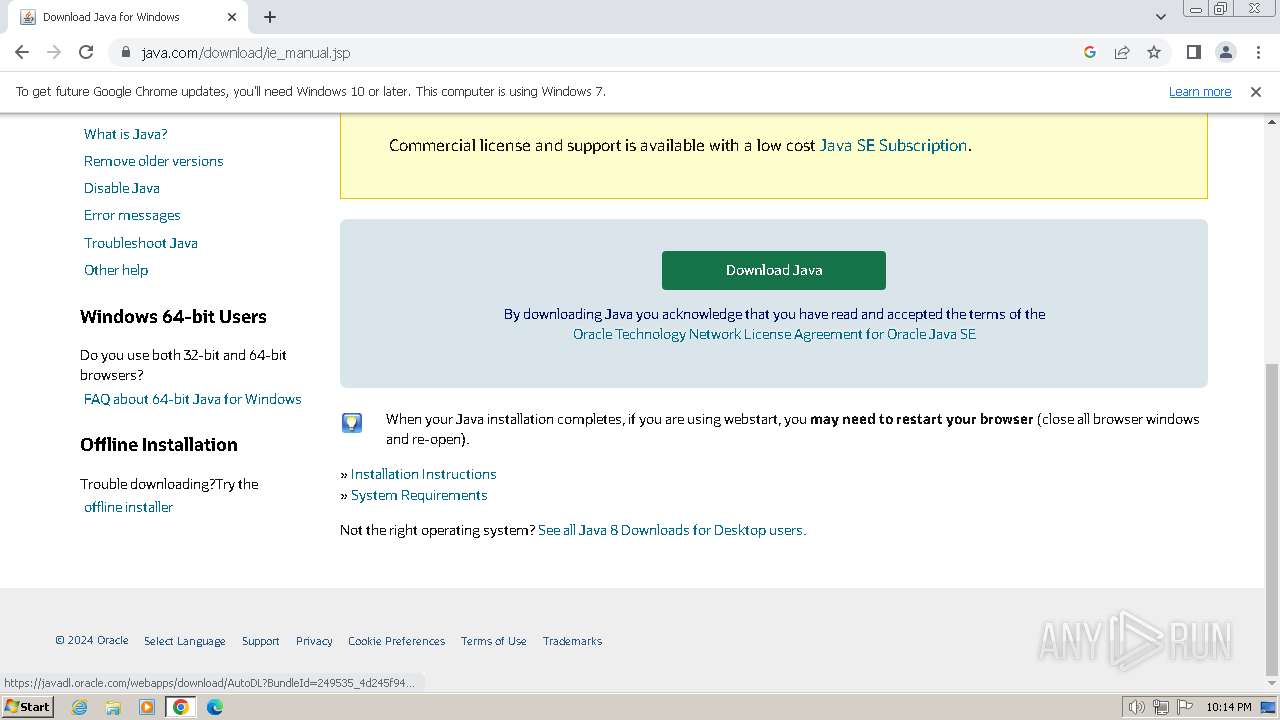
Task: Open the Support footer link
Action: pos(261,641)
